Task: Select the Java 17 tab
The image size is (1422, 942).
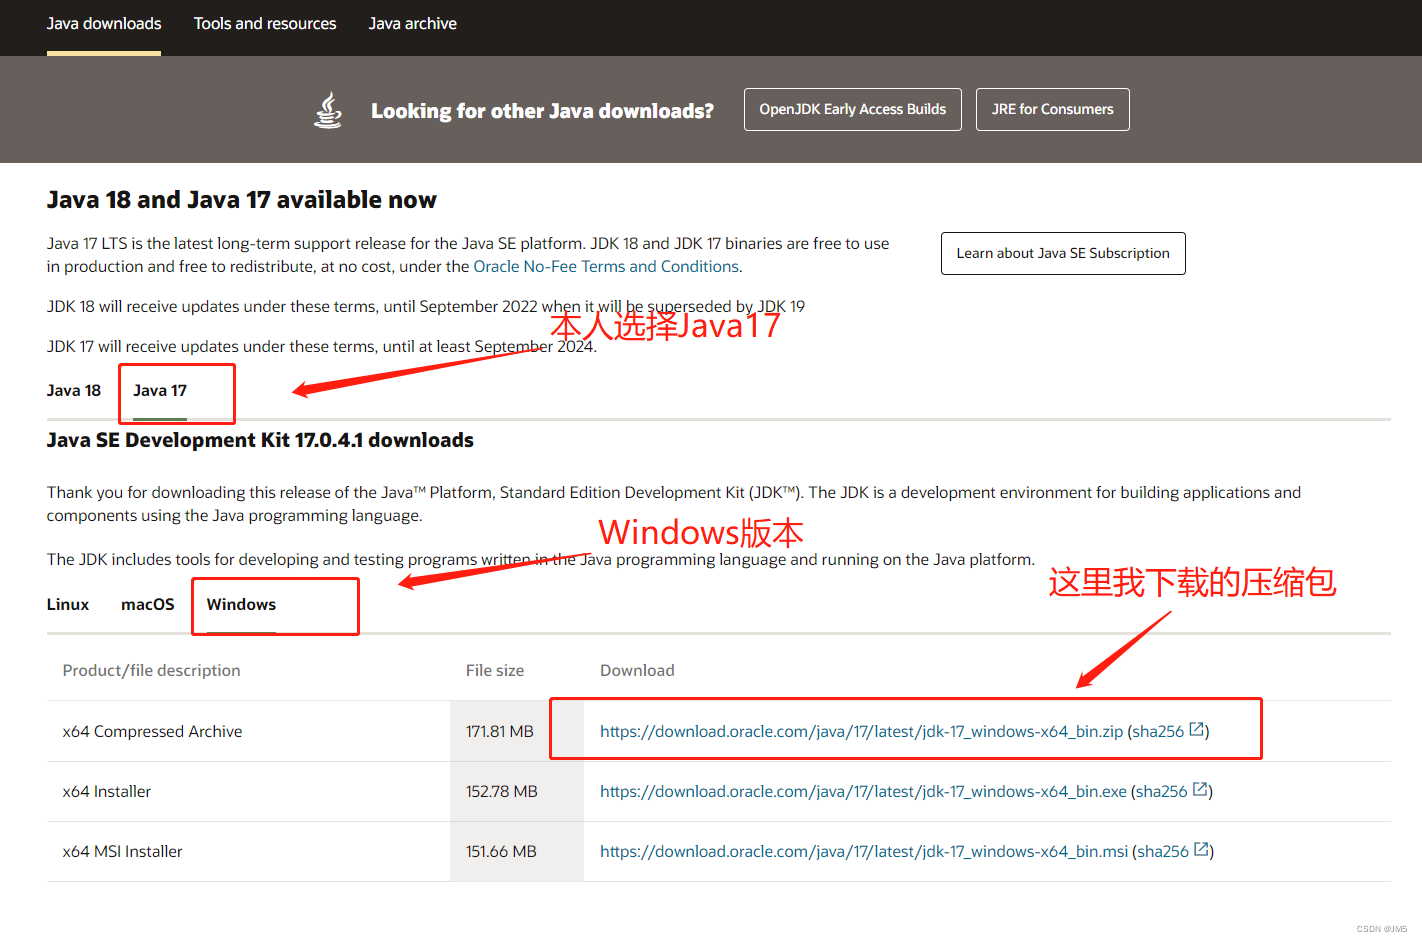Action: pyautogui.click(x=160, y=391)
